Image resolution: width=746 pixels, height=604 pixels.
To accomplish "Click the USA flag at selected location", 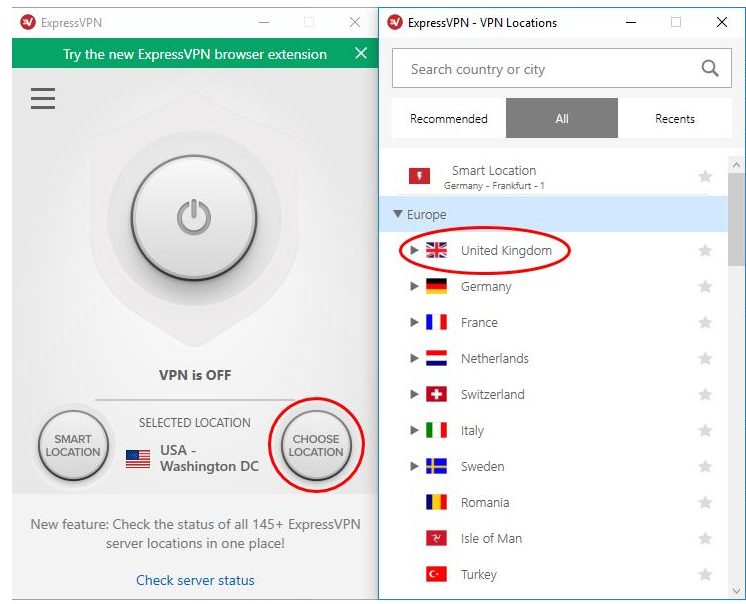I will [x=138, y=459].
